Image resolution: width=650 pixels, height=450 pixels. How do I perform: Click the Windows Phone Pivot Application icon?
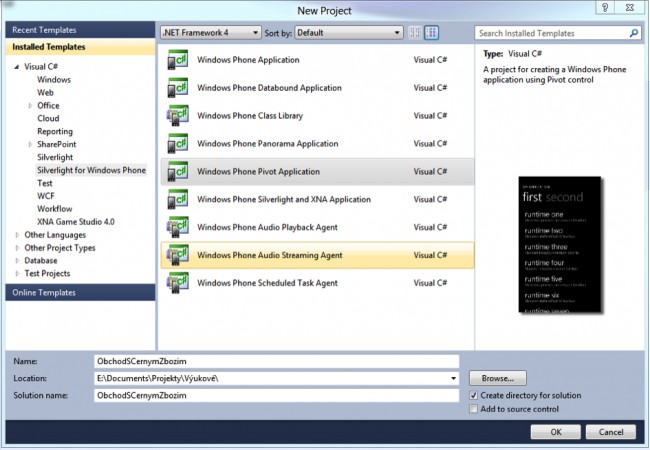tap(178, 172)
